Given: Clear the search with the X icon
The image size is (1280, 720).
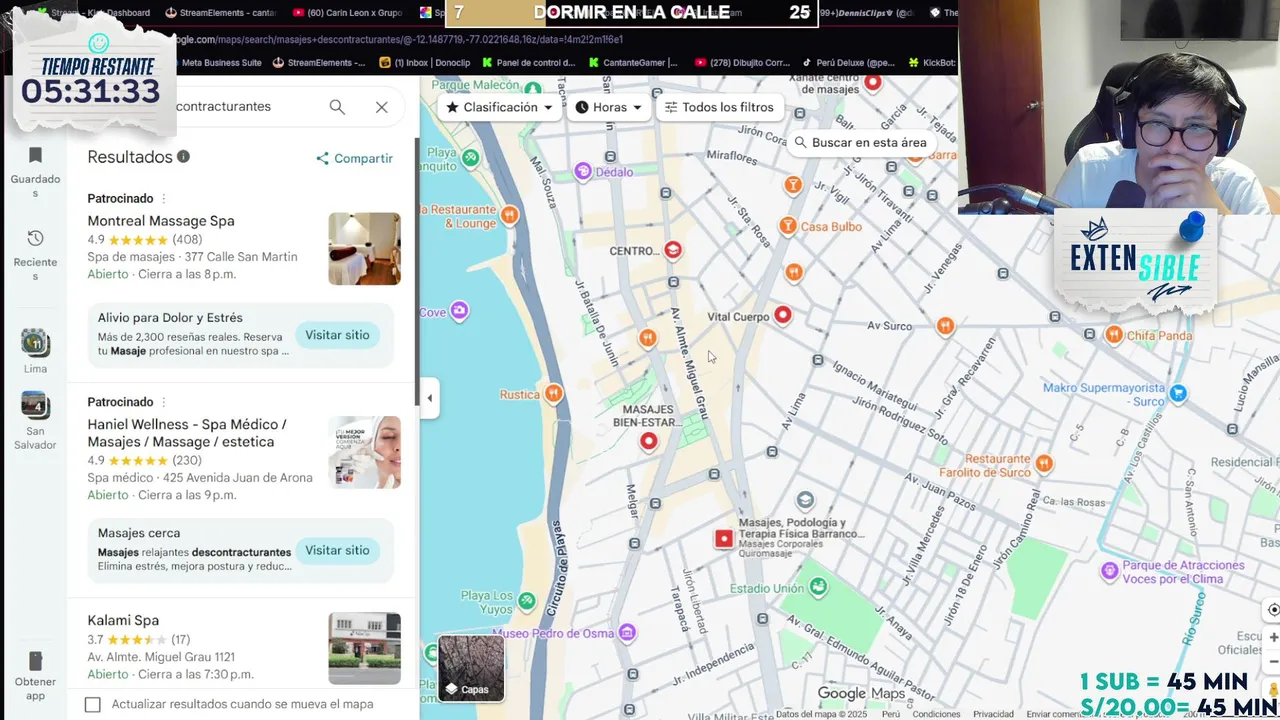Looking at the screenshot, I should [x=382, y=107].
